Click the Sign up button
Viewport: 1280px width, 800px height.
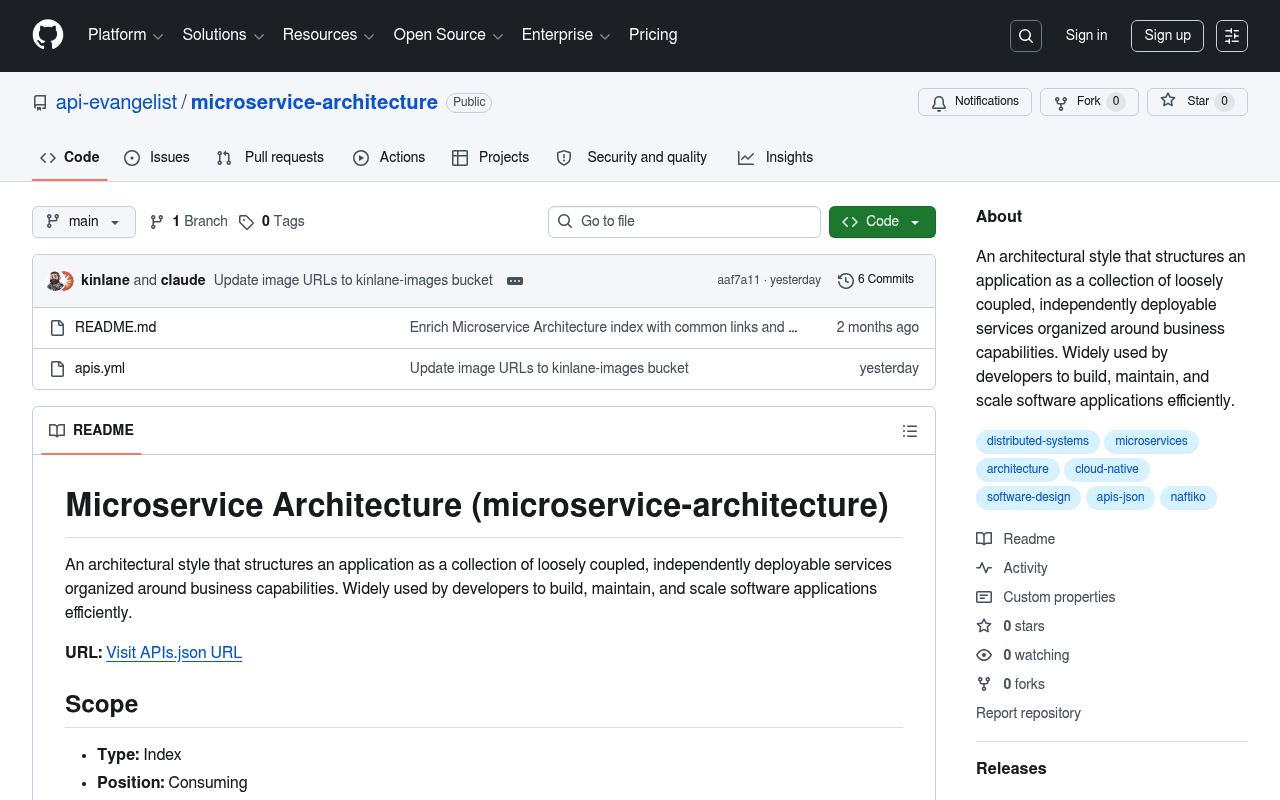click(1167, 36)
